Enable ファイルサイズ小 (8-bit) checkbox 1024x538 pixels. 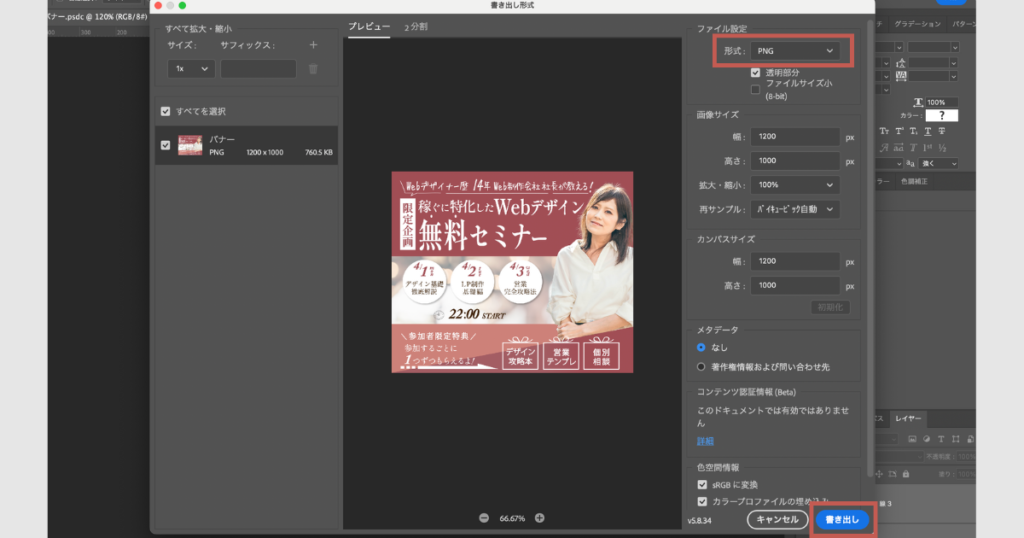[756, 89]
